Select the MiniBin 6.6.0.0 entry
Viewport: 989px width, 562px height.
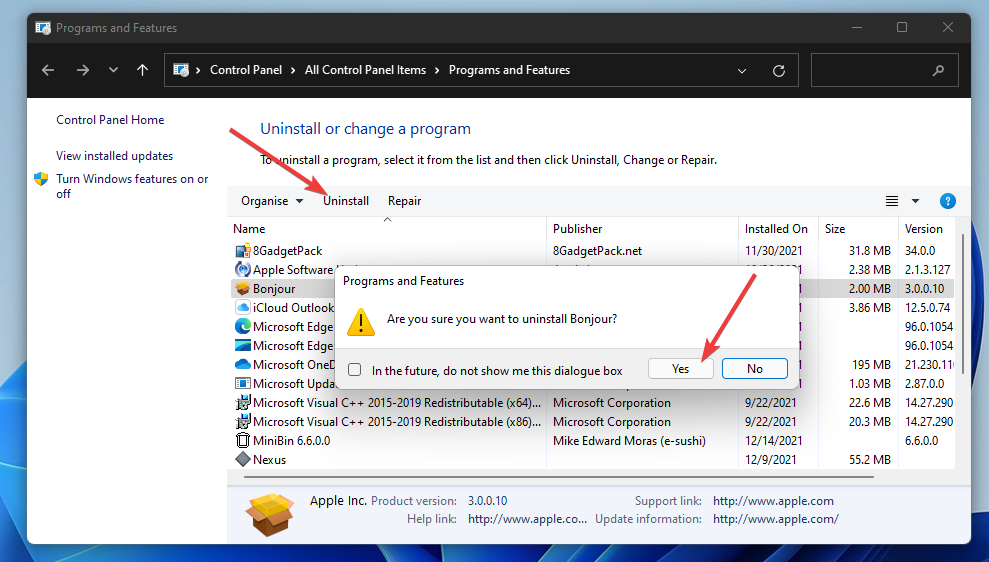tap(291, 440)
